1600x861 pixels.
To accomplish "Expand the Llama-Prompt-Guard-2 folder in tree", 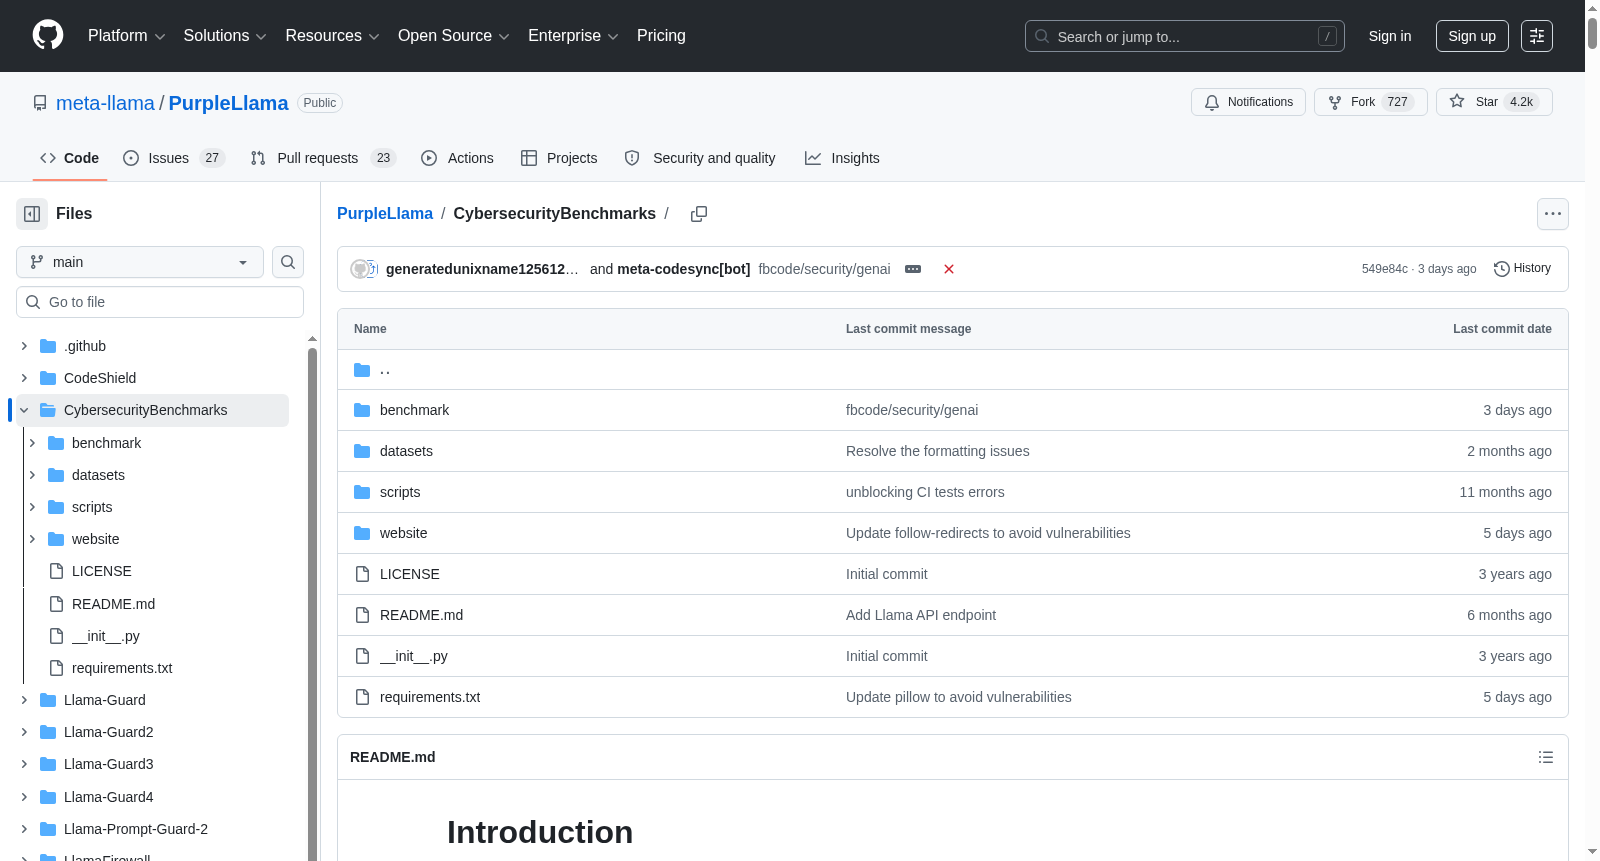I will [x=24, y=829].
